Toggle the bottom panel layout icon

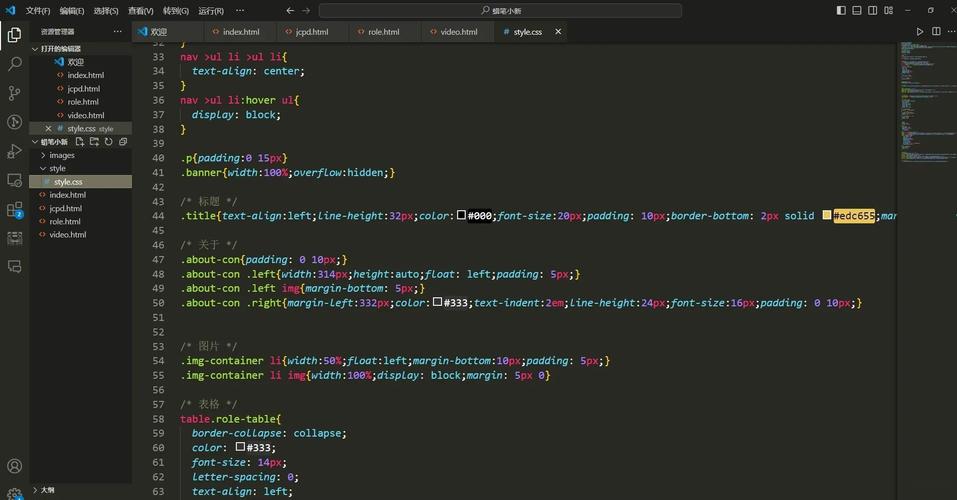point(859,10)
